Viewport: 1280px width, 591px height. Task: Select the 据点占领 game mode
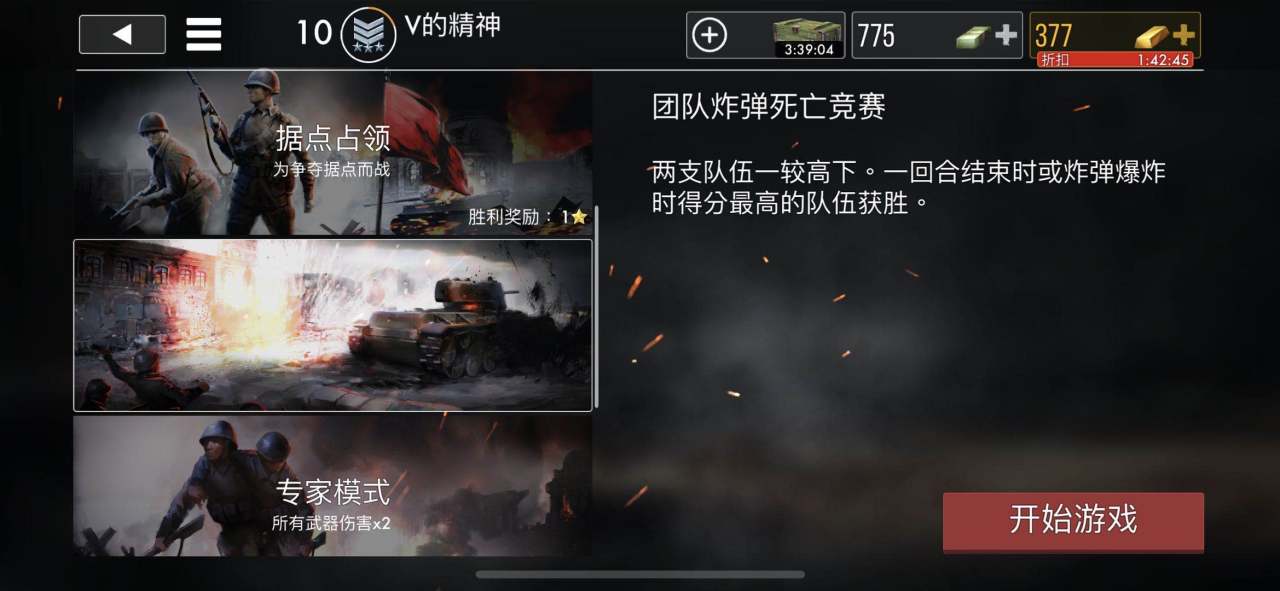pos(332,153)
